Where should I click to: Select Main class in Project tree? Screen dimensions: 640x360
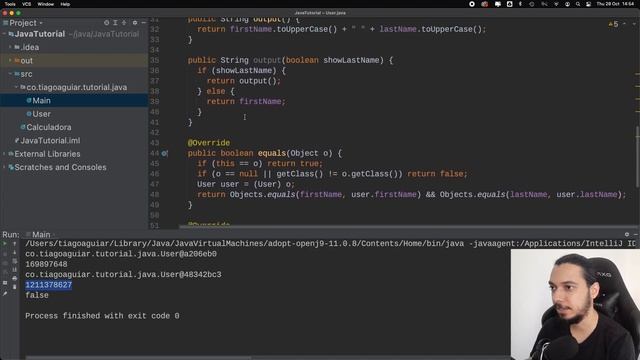[x=42, y=100]
